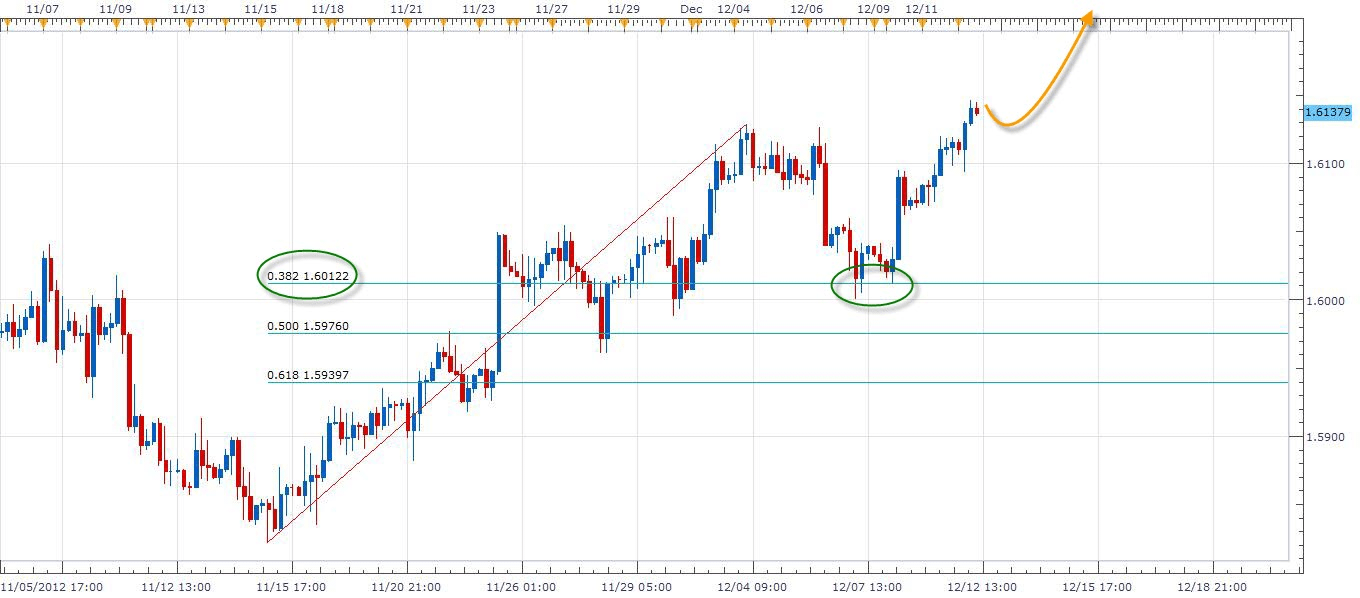
Task: Click the Dec month label at top
Action: tap(691, 8)
